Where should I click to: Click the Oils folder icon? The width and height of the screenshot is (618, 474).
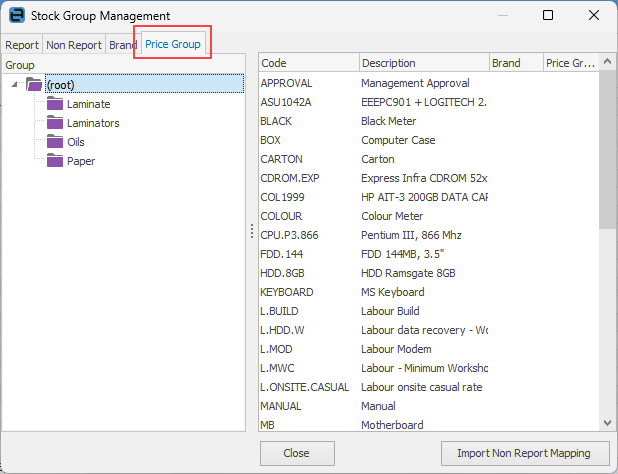tap(54, 142)
